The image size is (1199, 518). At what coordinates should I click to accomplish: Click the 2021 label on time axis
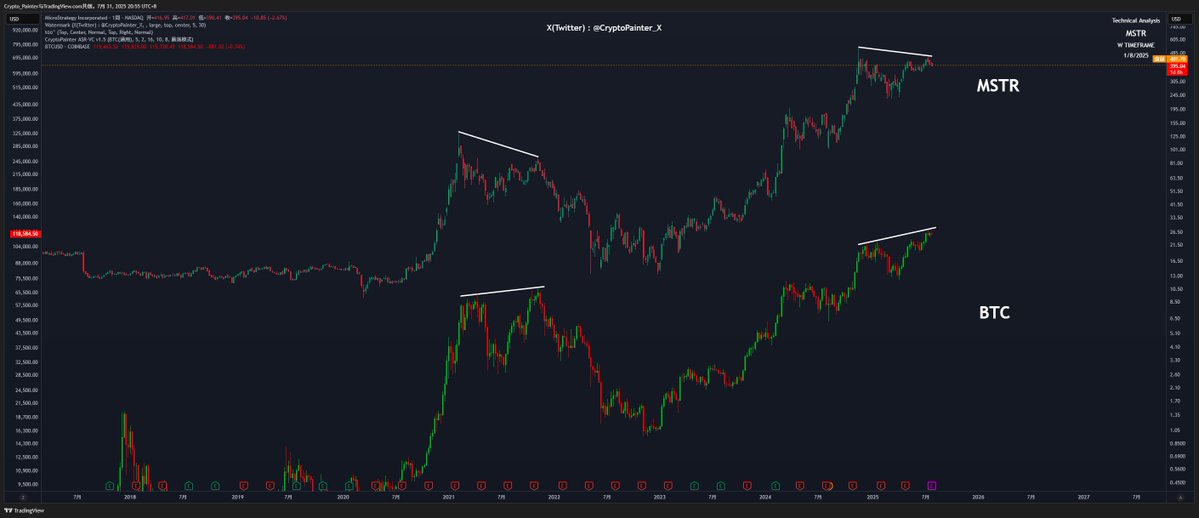tap(449, 497)
